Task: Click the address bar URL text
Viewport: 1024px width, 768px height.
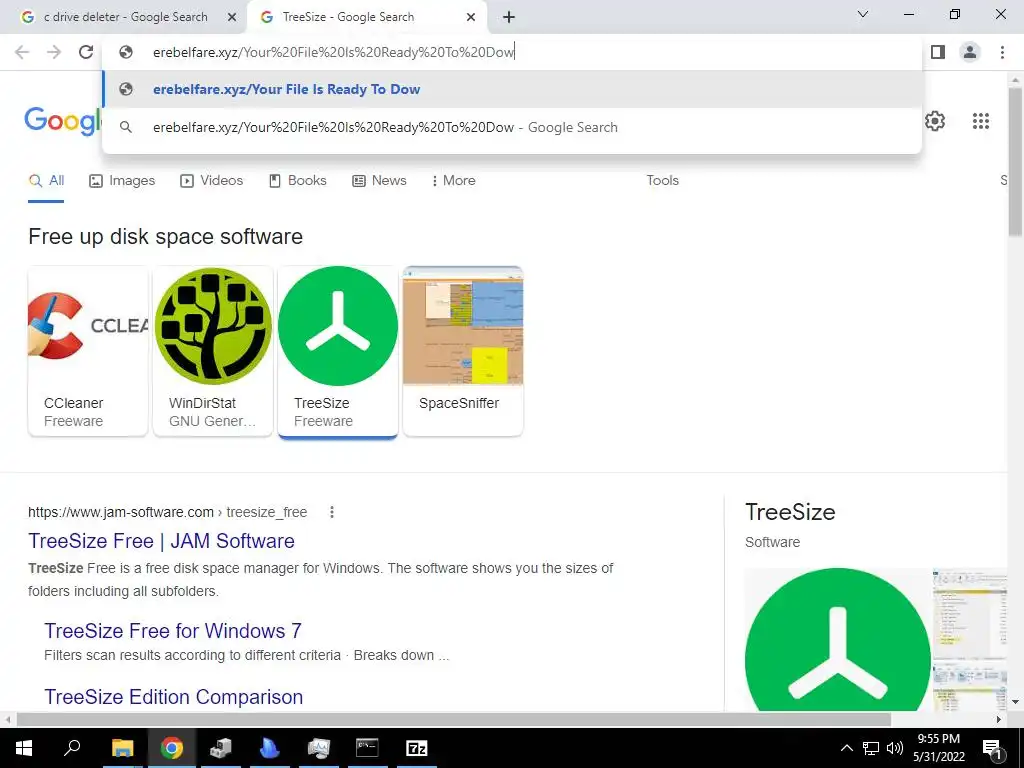Action: [x=333, y=52]
